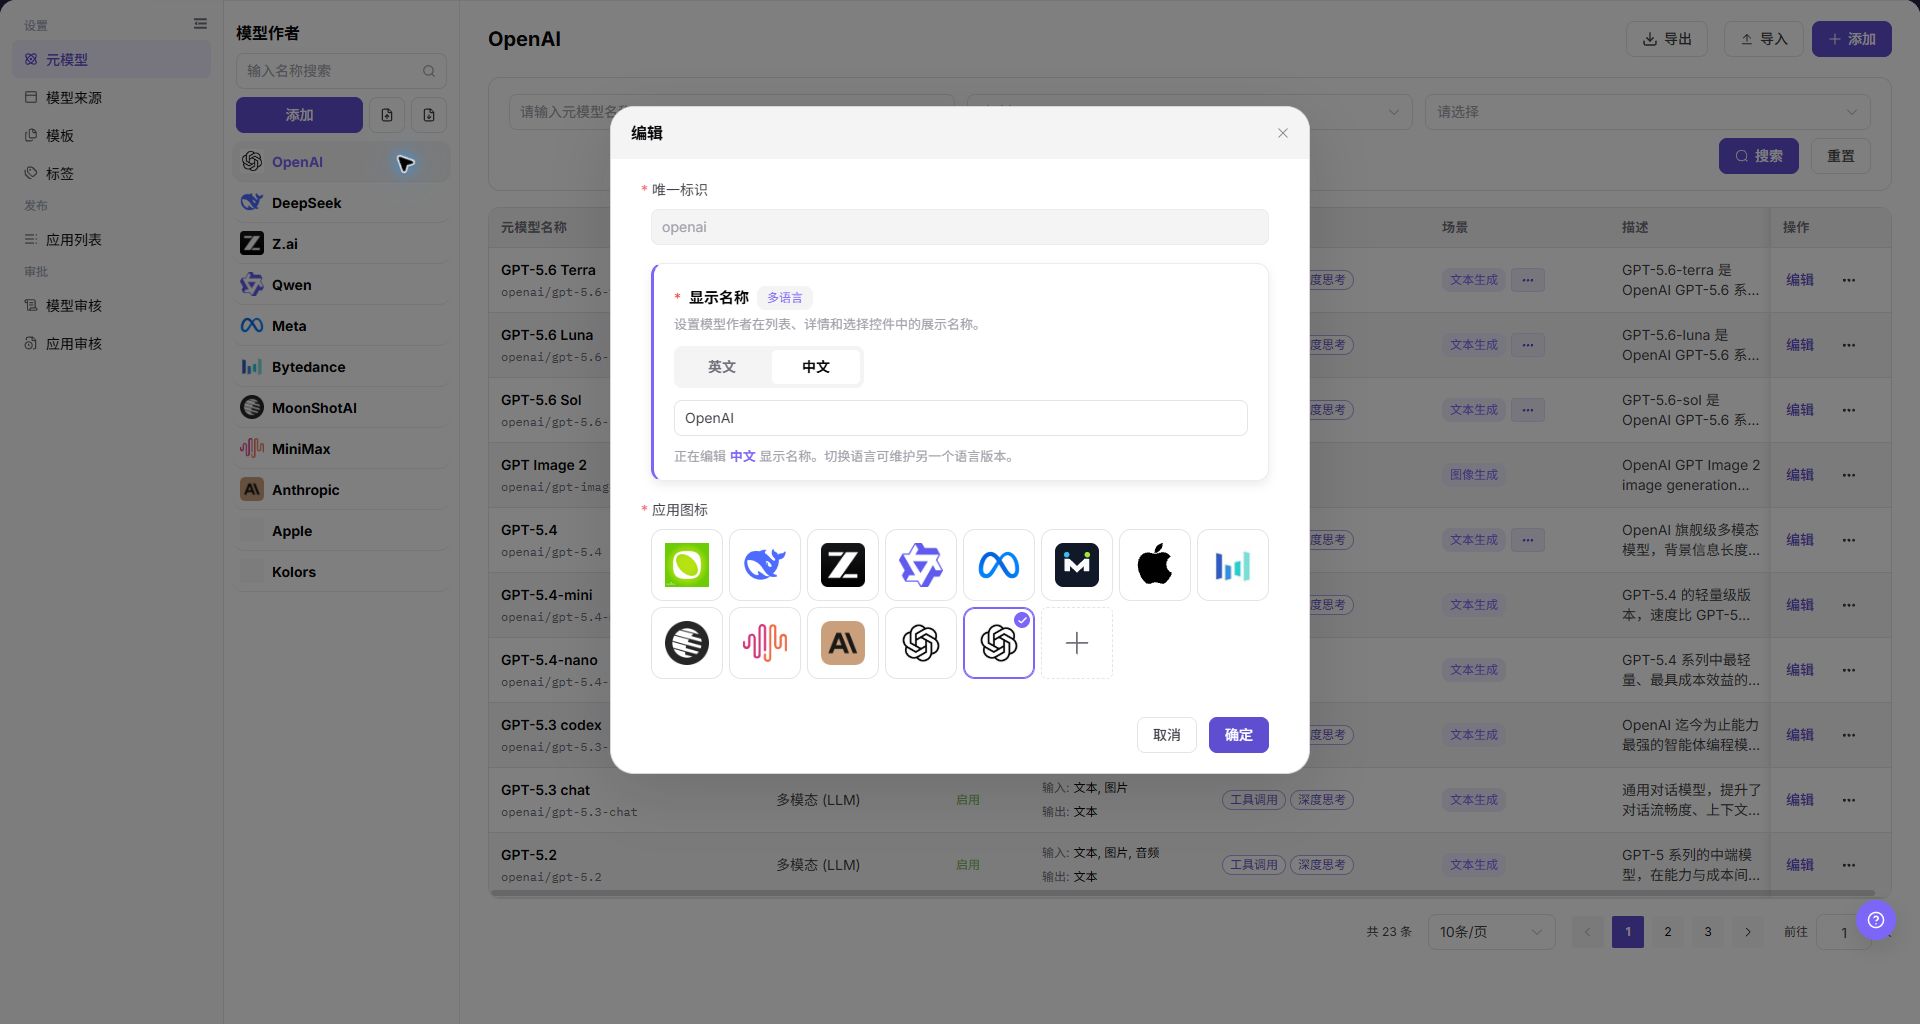The image size is (1920, 1024).
Task: Reset the filter form
Action: coord(1840,156)
